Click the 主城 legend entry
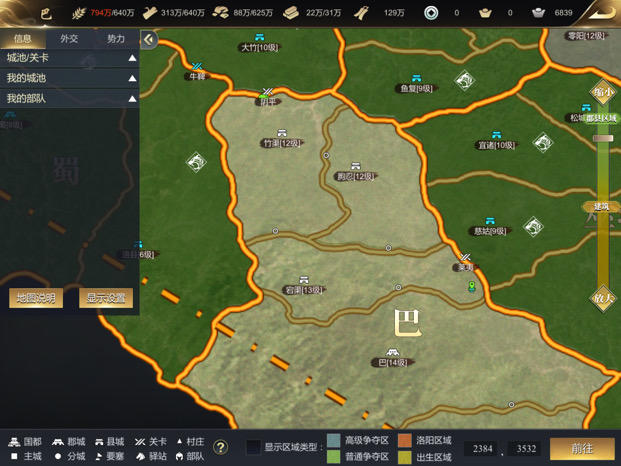Image resolution: width=621 pixels, height=466 pixels. point(26,456)
